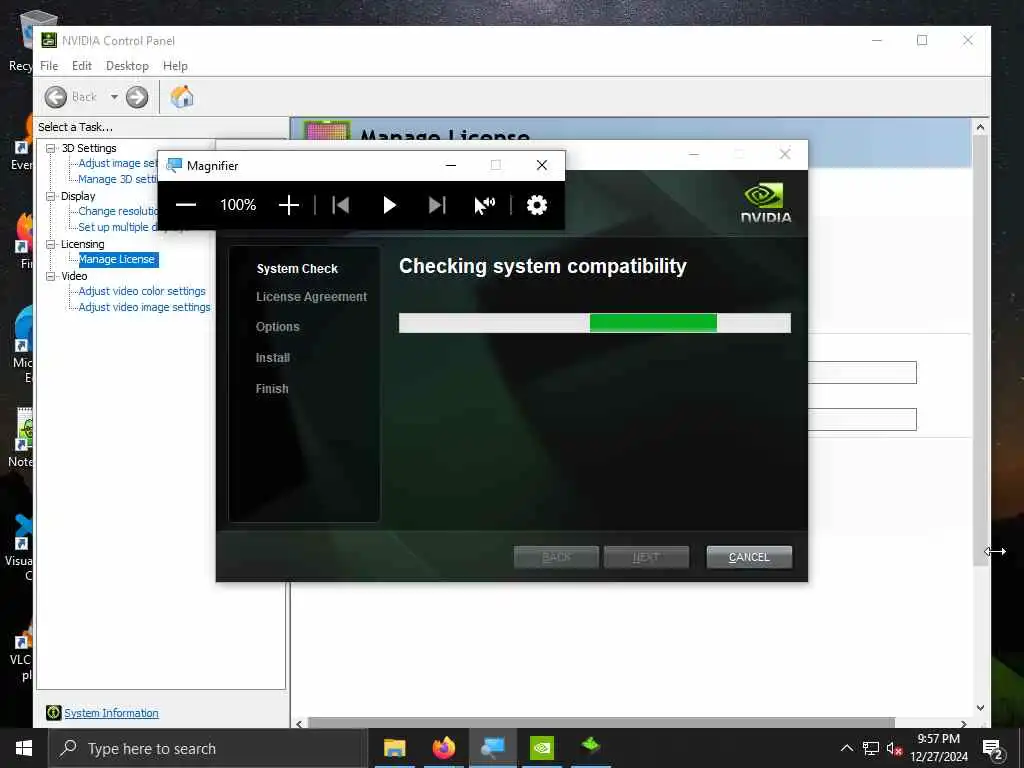Select Manage License tree item
The width and height of the screenshot is (1024, 768).
pyautogui.click(x=117, y=259)
